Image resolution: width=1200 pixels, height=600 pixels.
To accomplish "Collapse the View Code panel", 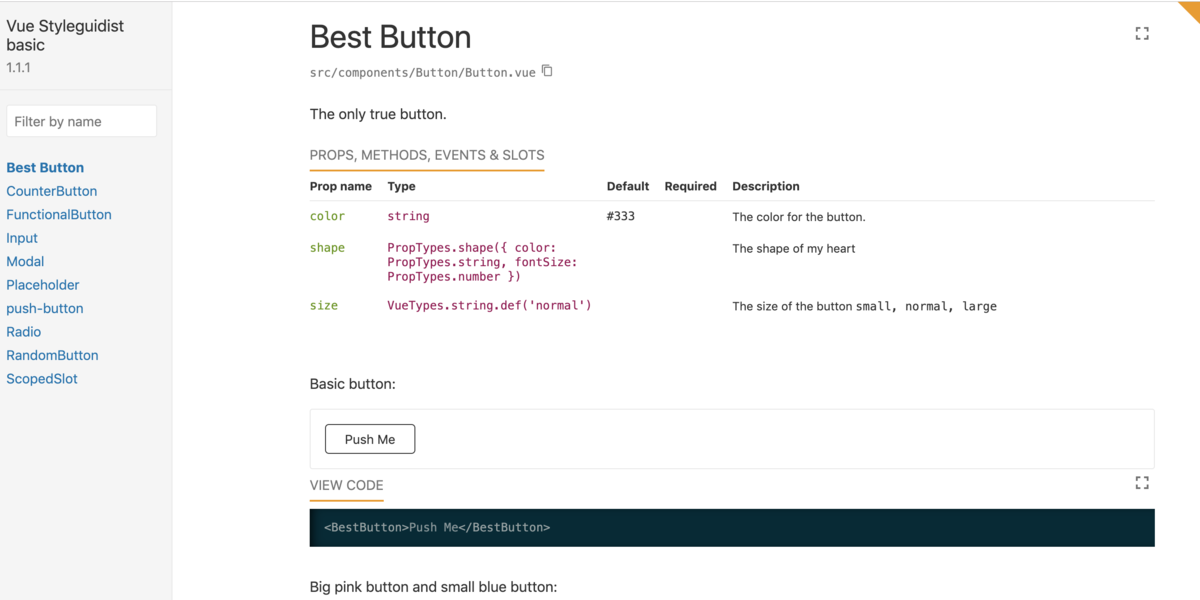I will [x=346, y=486].
